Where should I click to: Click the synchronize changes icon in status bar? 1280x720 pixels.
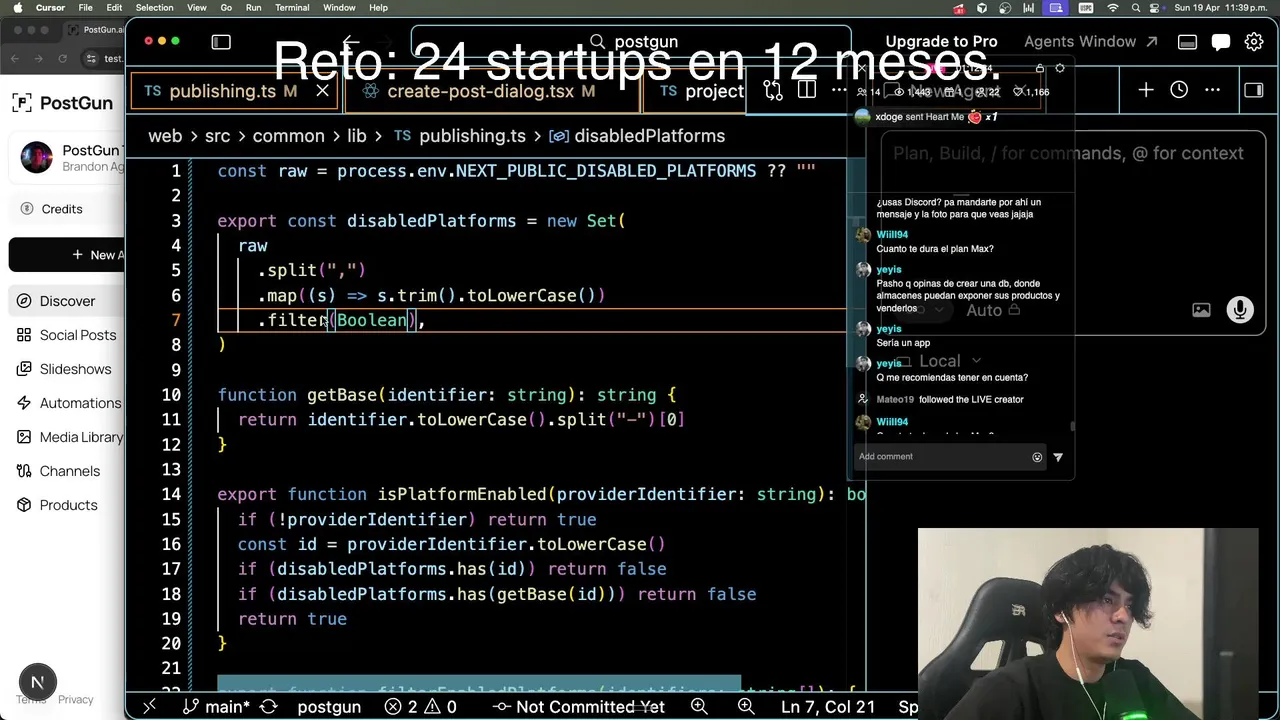click(268, 707)
